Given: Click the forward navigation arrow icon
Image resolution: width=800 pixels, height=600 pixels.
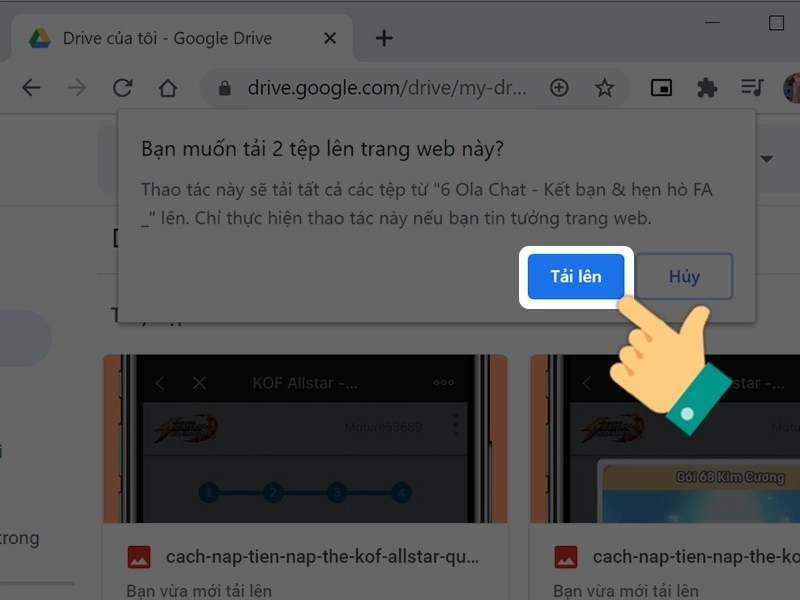Looking at the screenshot, I should click(76, 88).
